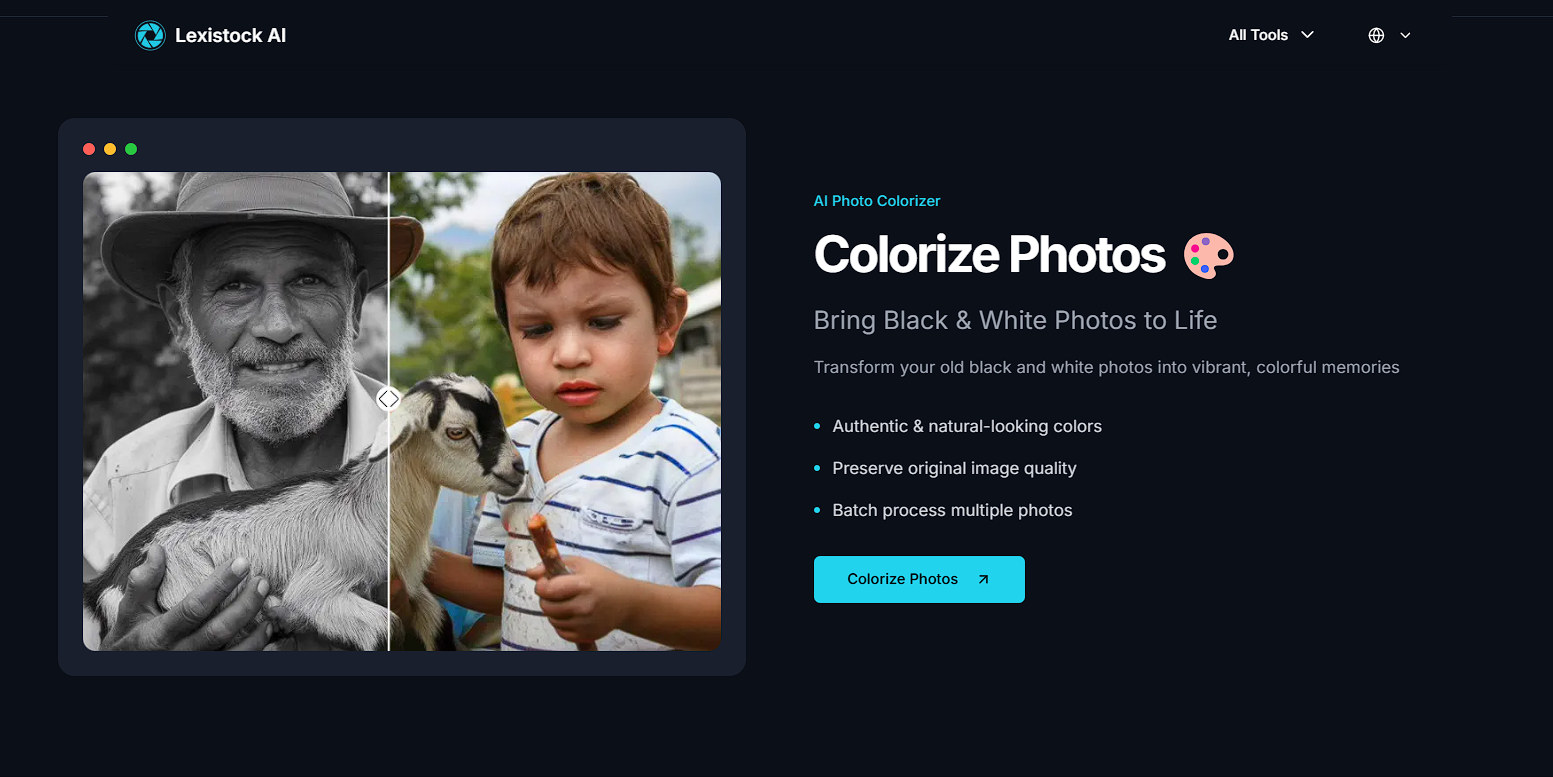The height and width of the screenshot is (777, 1553).
Task: Click the green dot in the mockup window
Action: tap(131, 149)
